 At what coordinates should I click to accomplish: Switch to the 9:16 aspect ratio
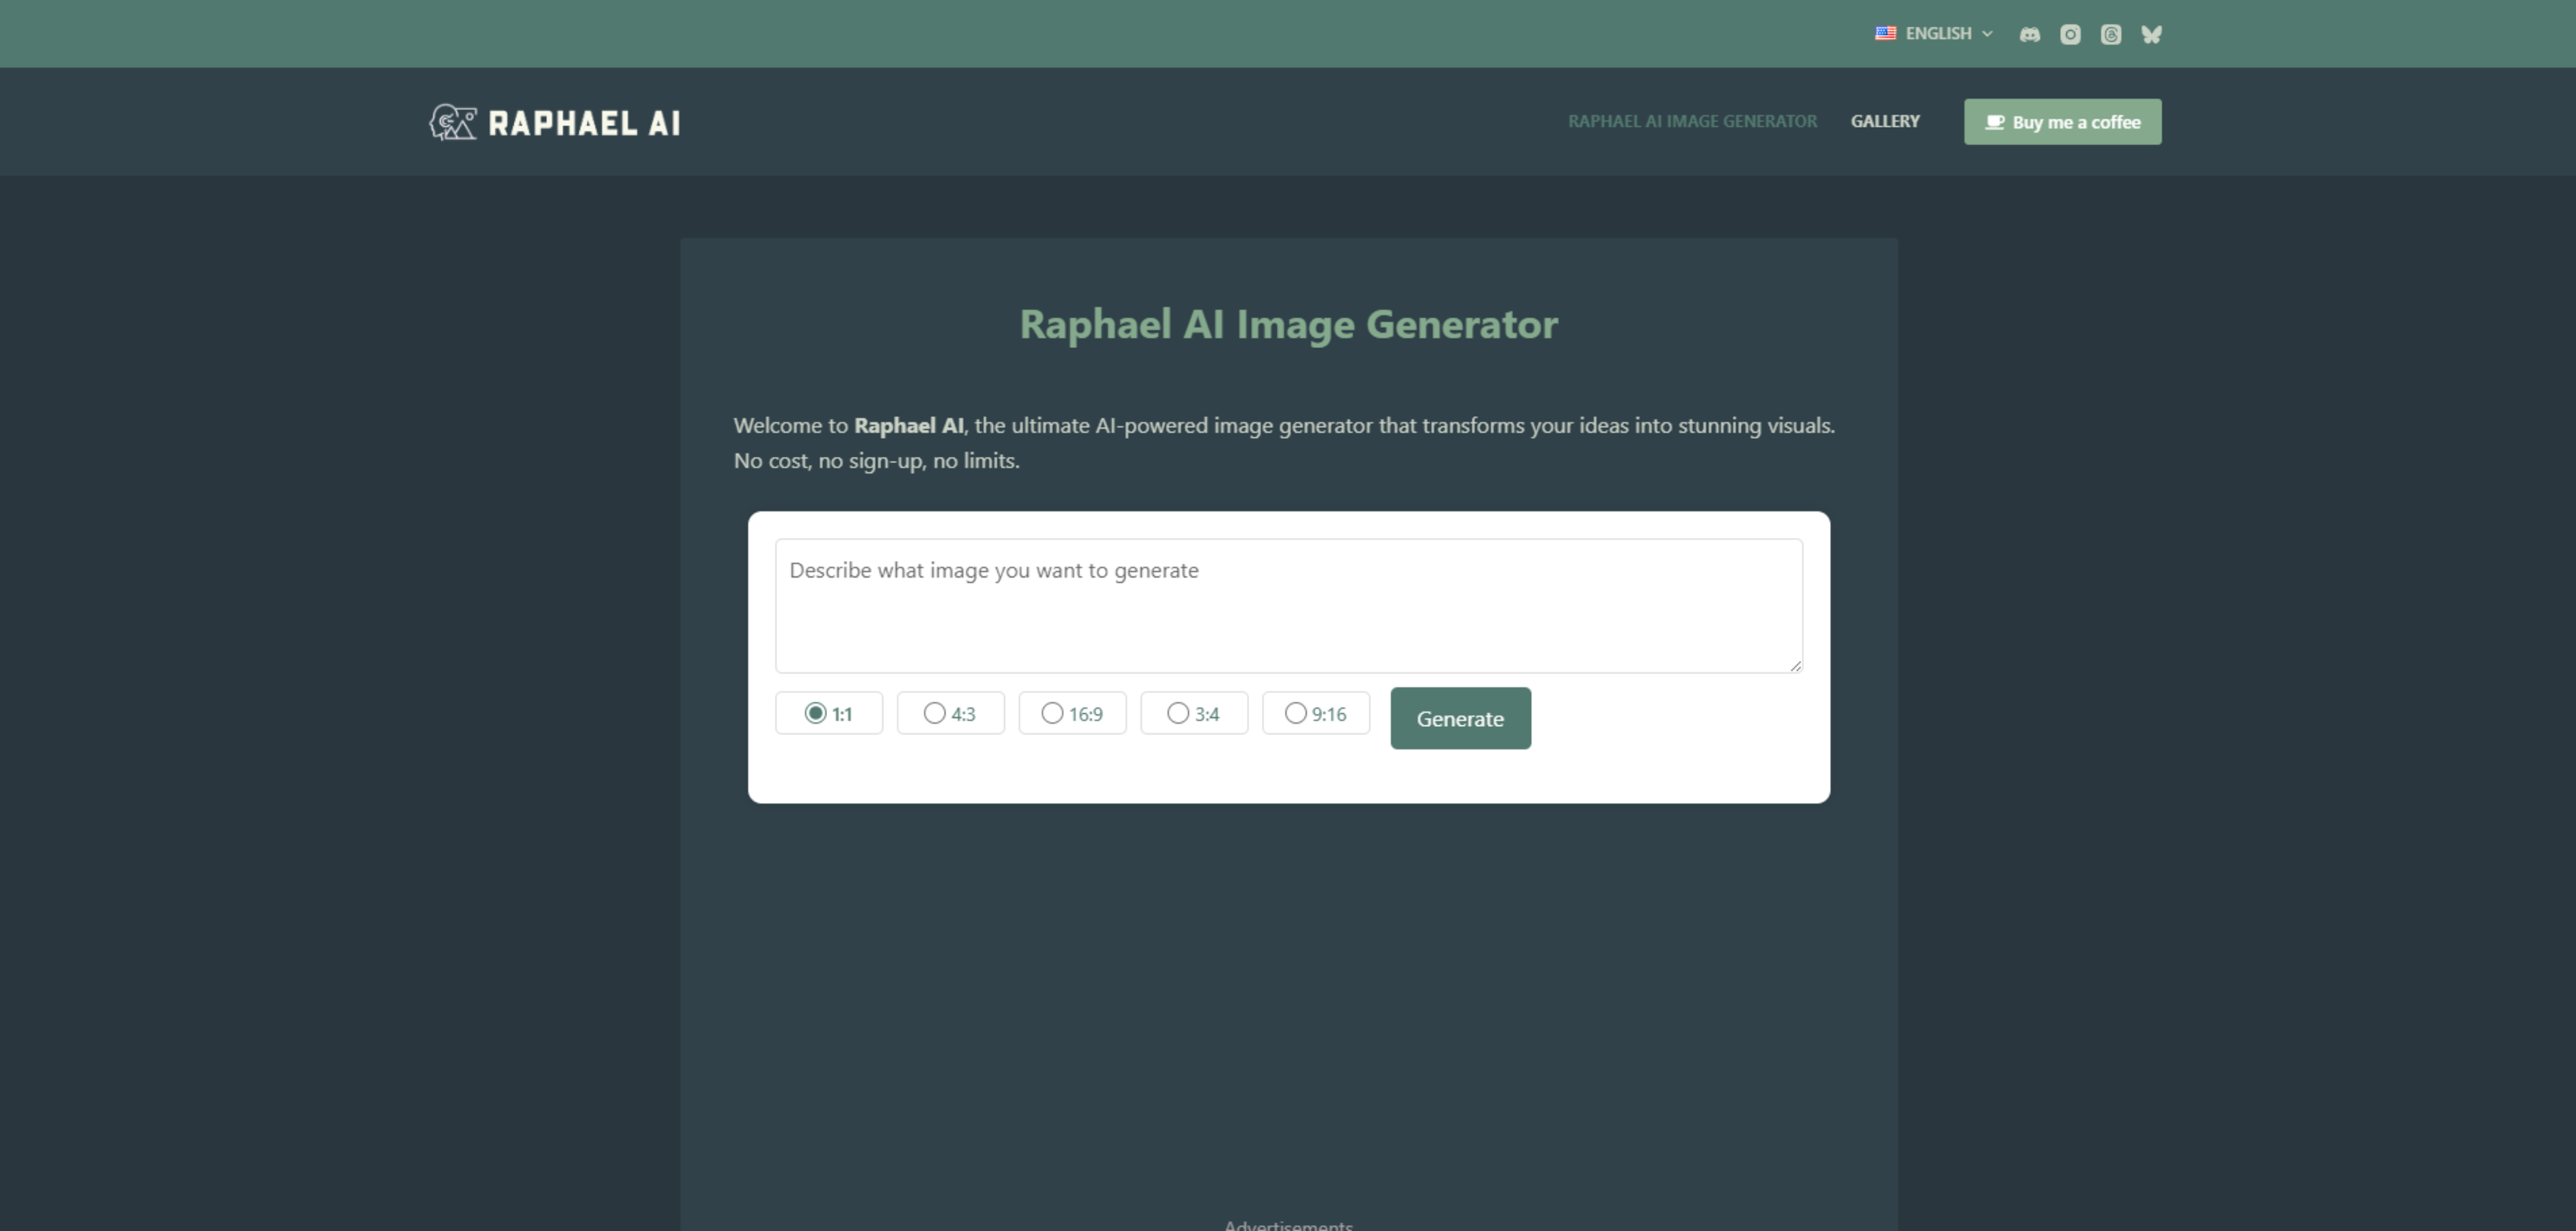pos(1316,713)
